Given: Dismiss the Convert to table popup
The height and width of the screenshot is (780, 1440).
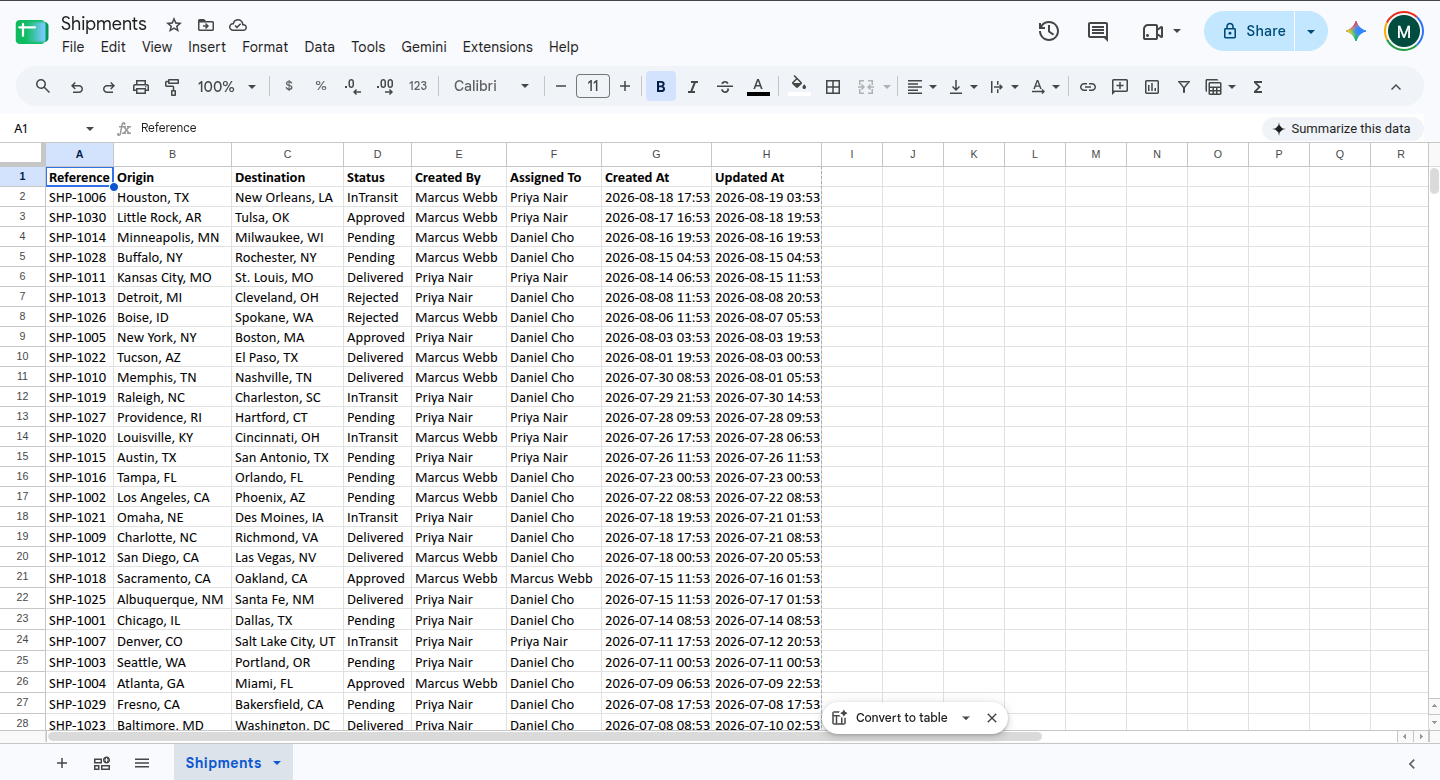Looking at the screenshot, I should [992, 718].
